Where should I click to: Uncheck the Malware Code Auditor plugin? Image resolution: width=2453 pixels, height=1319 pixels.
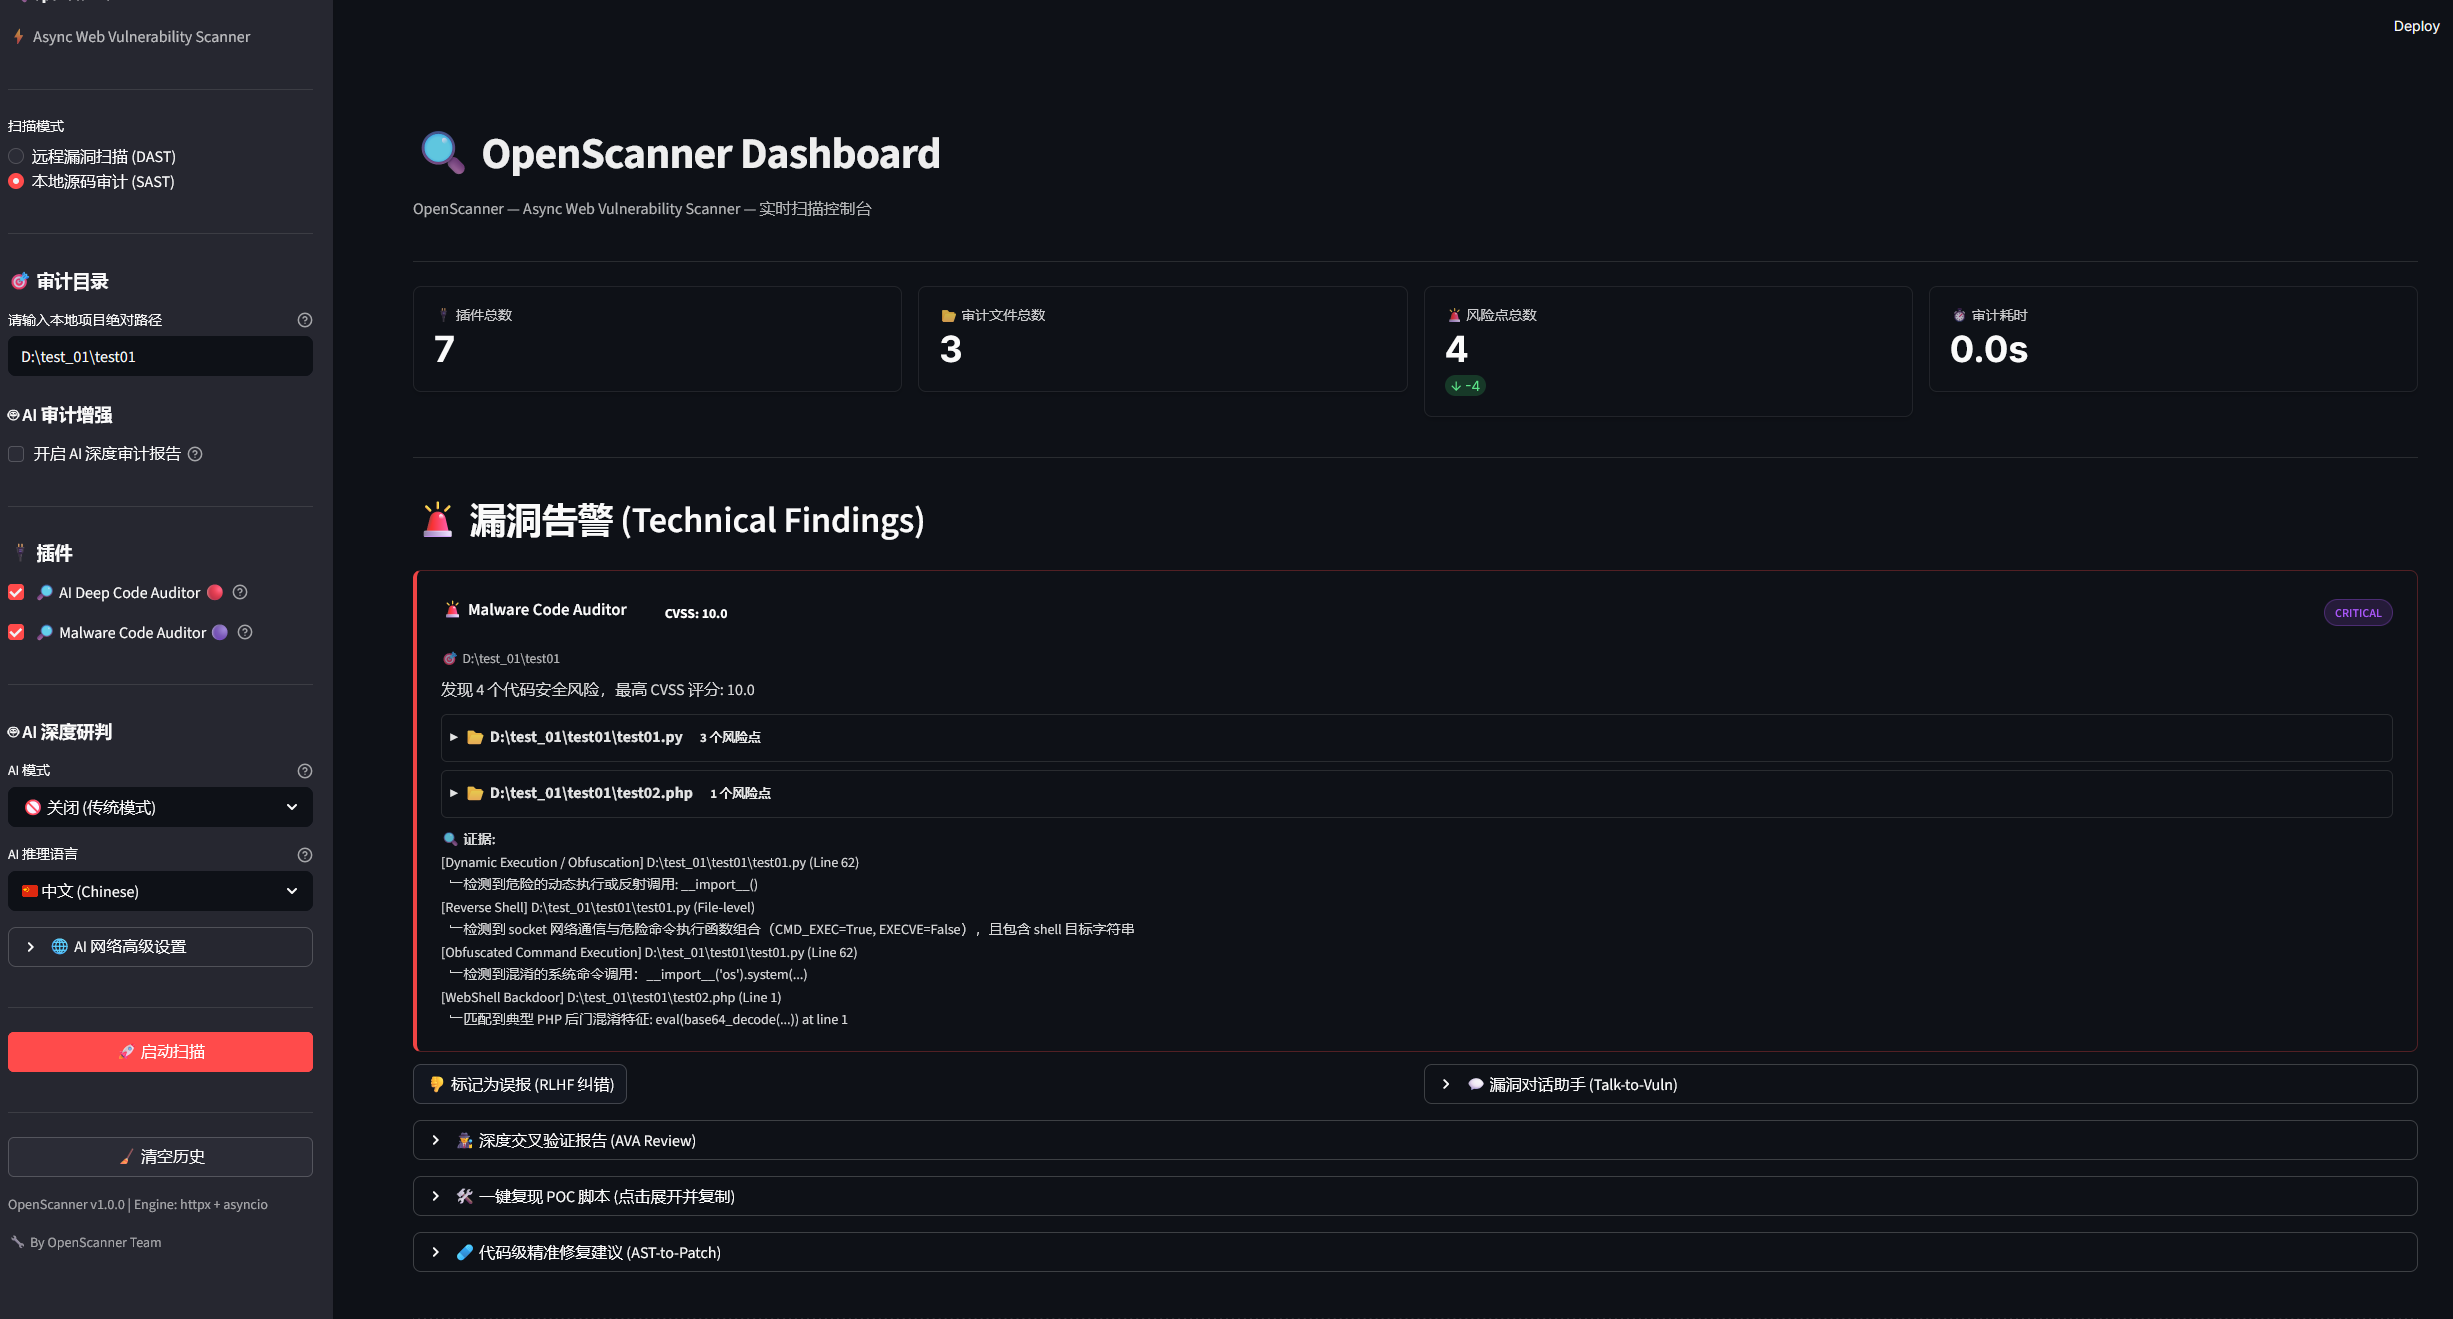coord(16,632)
